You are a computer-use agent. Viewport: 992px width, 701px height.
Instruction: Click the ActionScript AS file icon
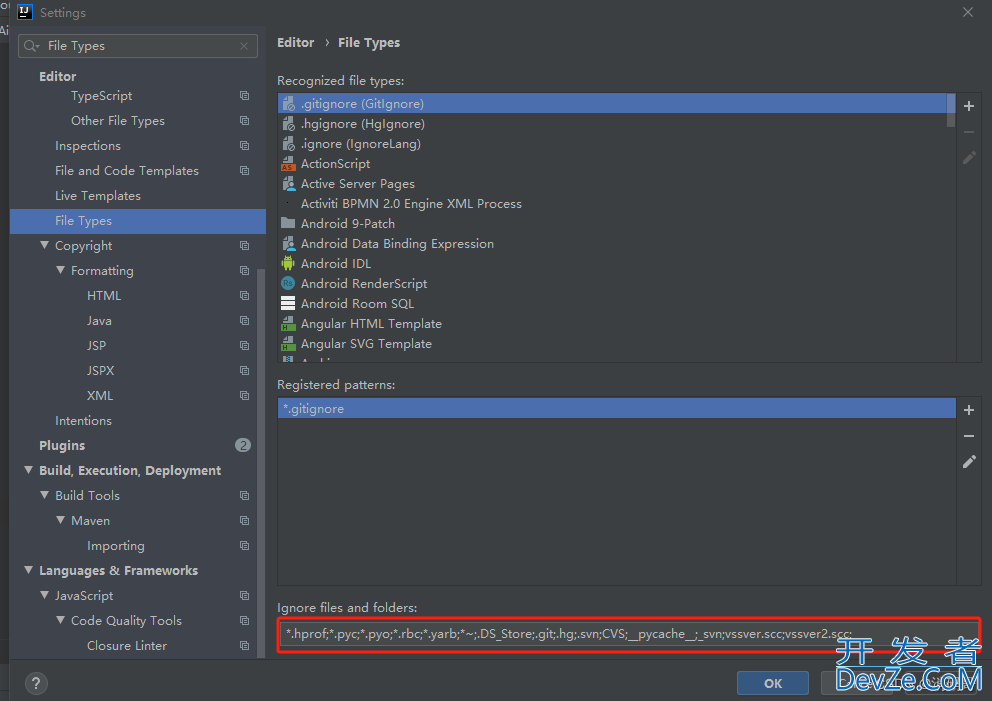point(288,164)
